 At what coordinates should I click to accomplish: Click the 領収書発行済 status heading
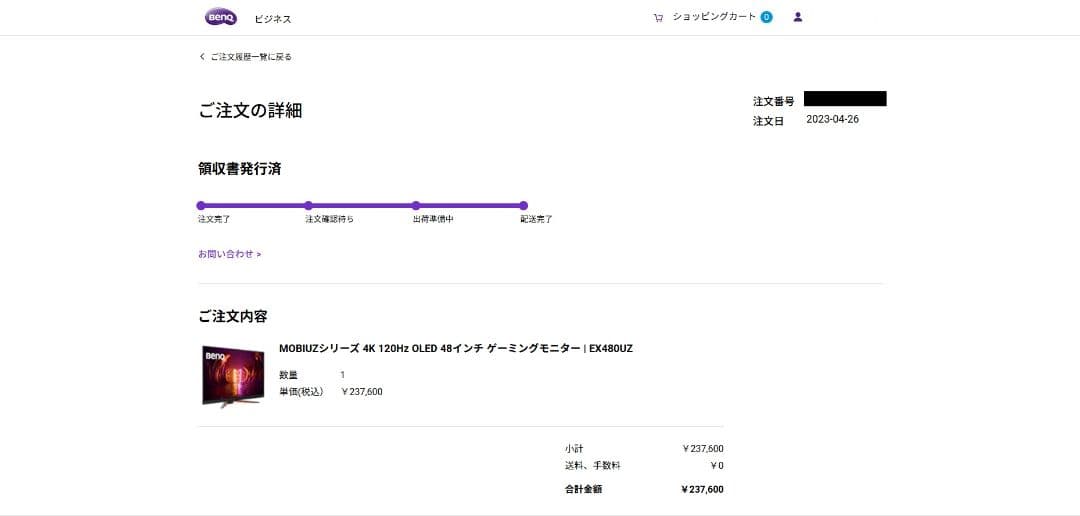(x=240, y=169)
